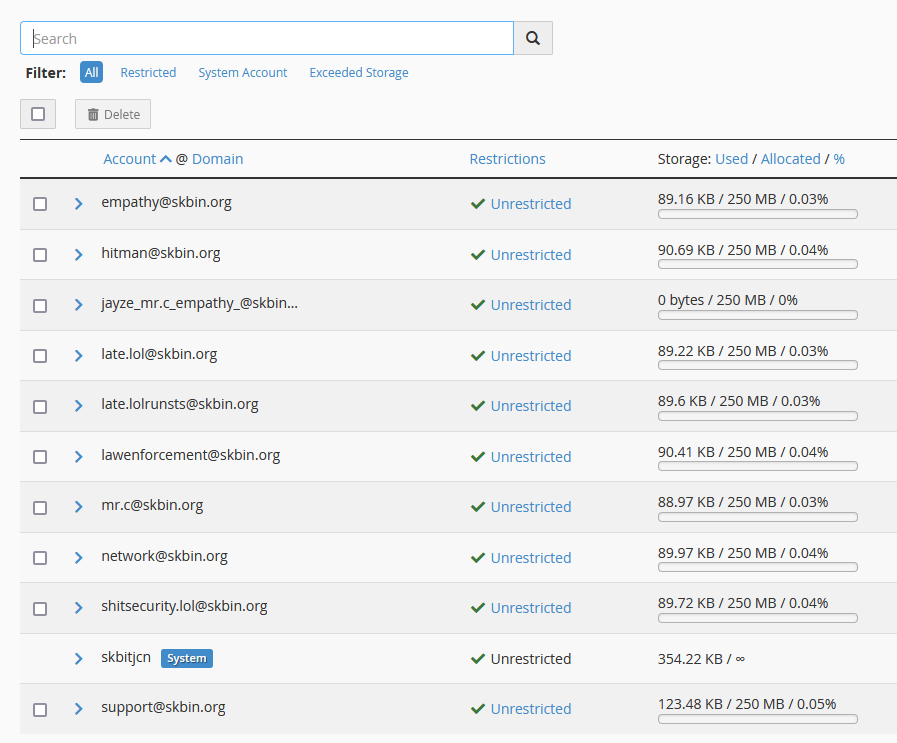Viewport: 897px width, 743px height.
Task: Select the lawenforcement@skbin.org checkbox
Action: (x=40, y=457)
